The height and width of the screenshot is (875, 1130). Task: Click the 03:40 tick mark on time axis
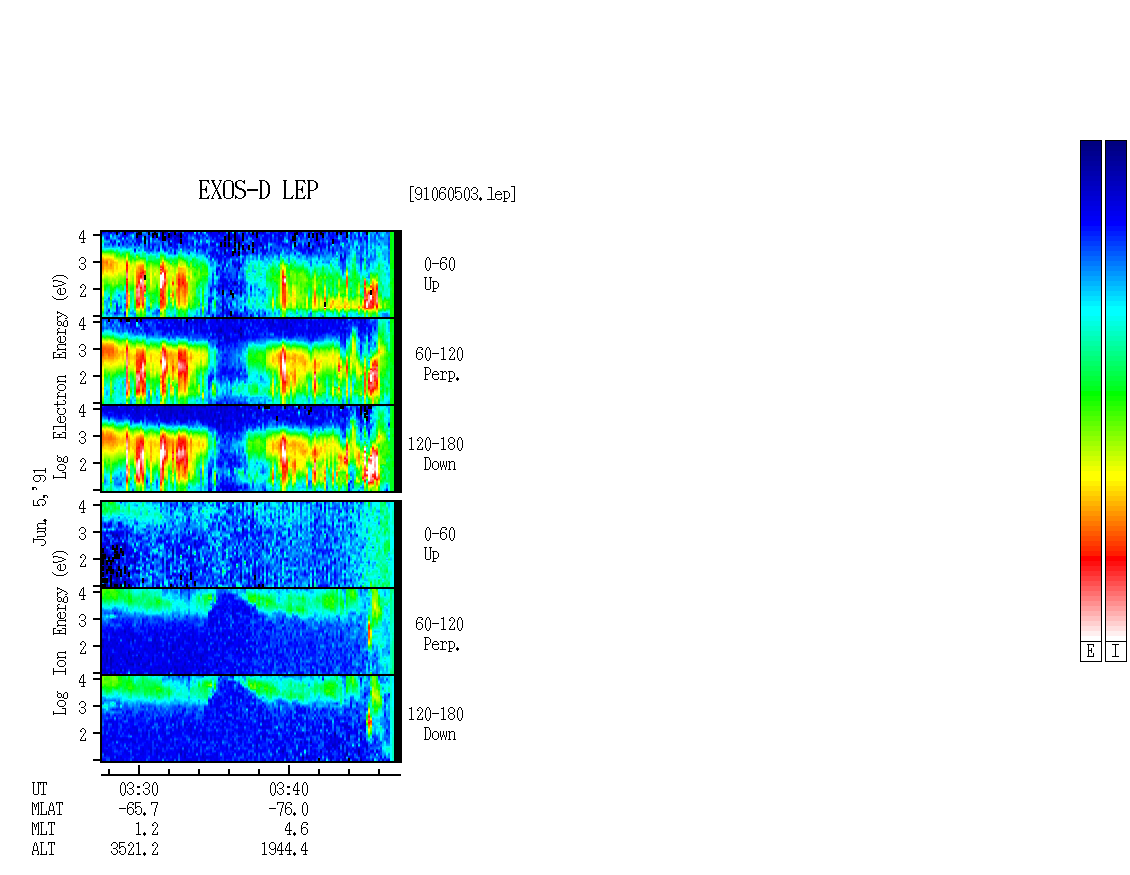click(289, 770)
